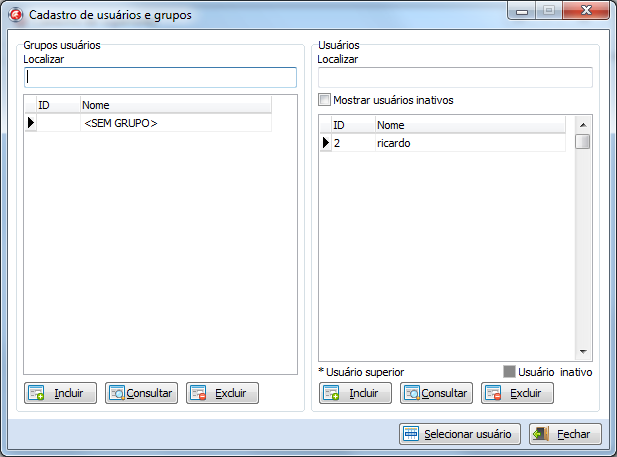Click the Incluir button under Grupos usuários

pos(60,393)
